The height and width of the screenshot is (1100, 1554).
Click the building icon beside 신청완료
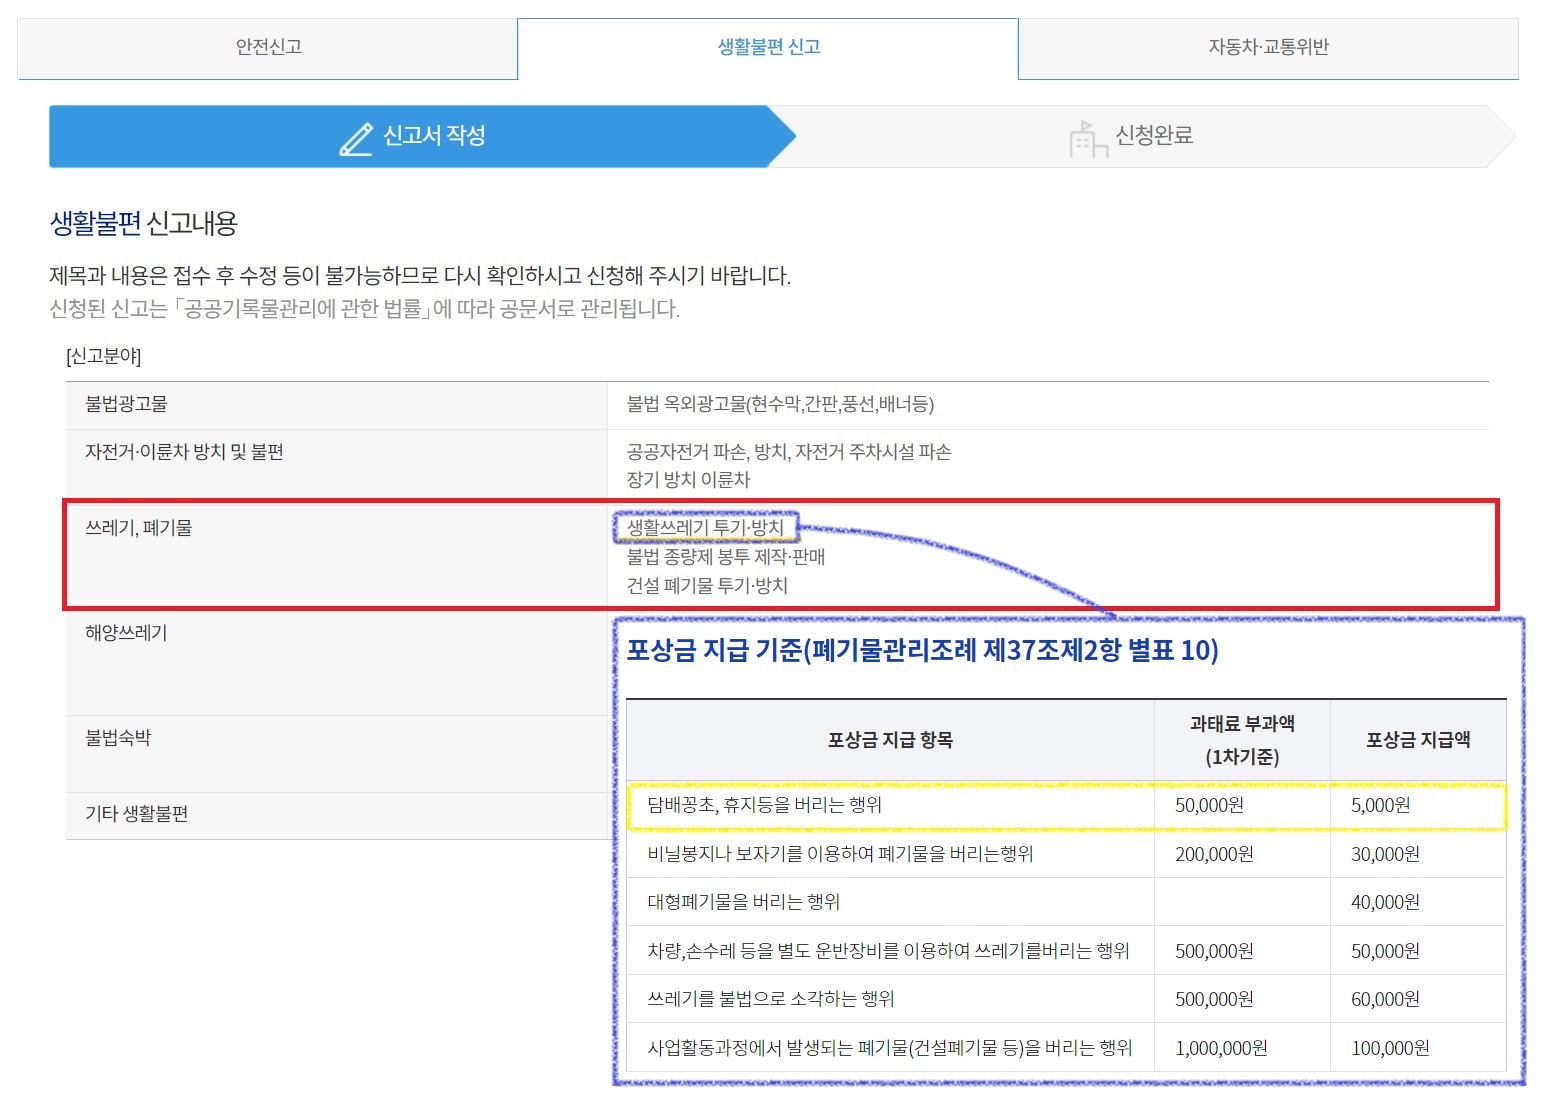click(1088, 139)
